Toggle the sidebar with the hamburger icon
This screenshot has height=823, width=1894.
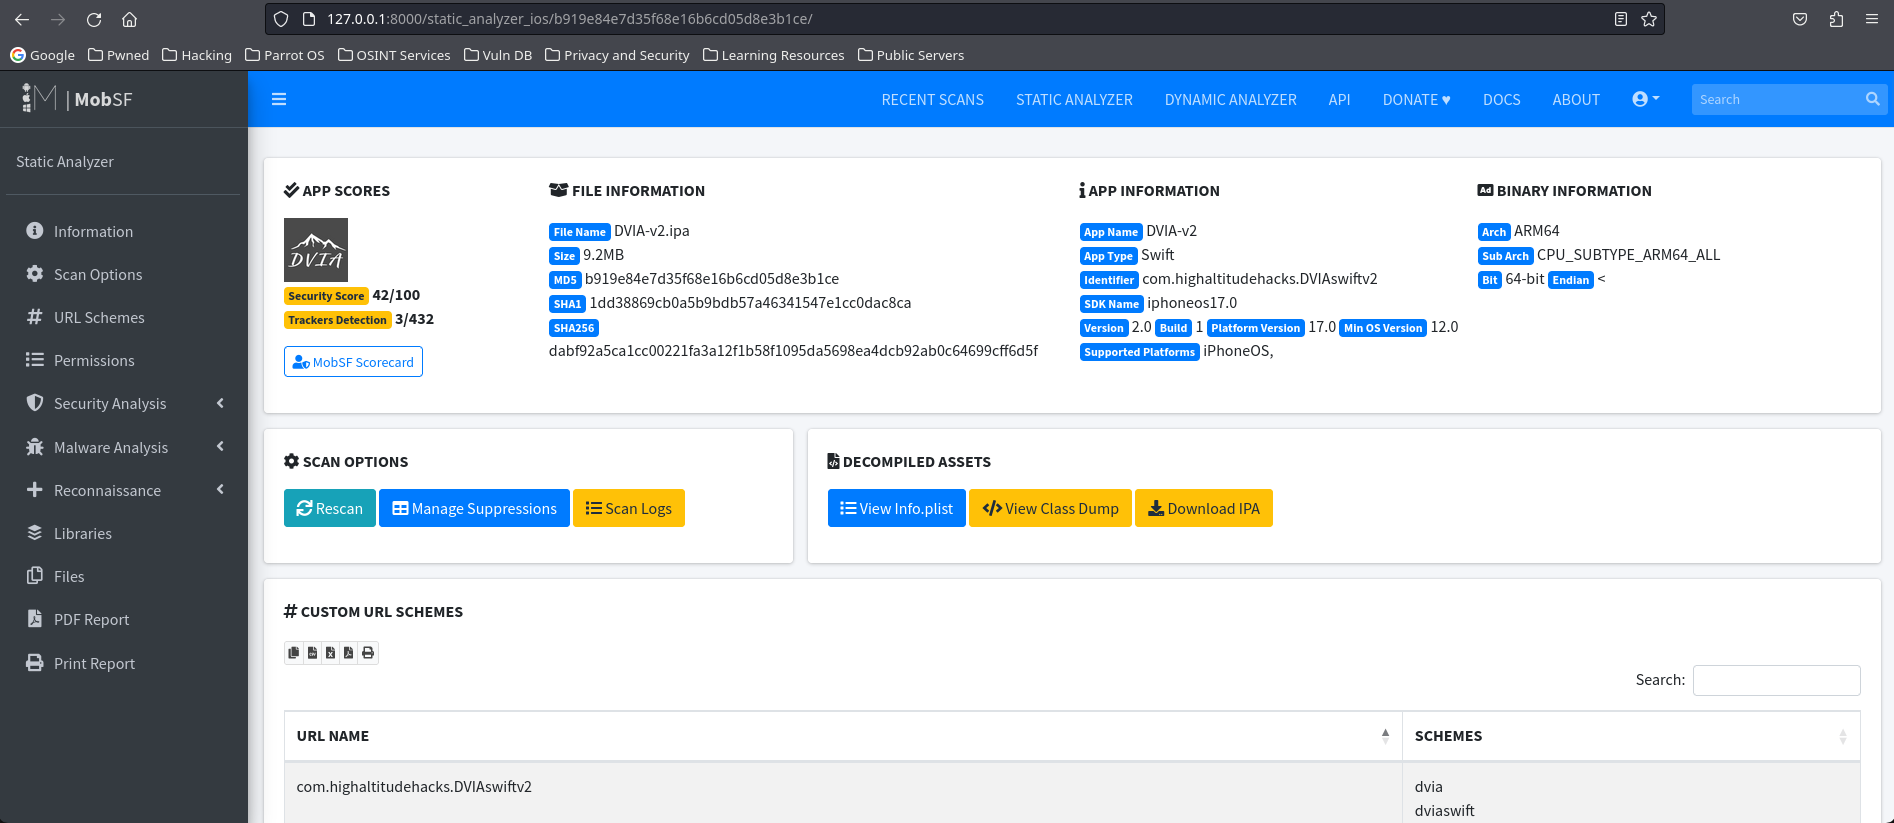pyautogui.click(x=279, y=99)
